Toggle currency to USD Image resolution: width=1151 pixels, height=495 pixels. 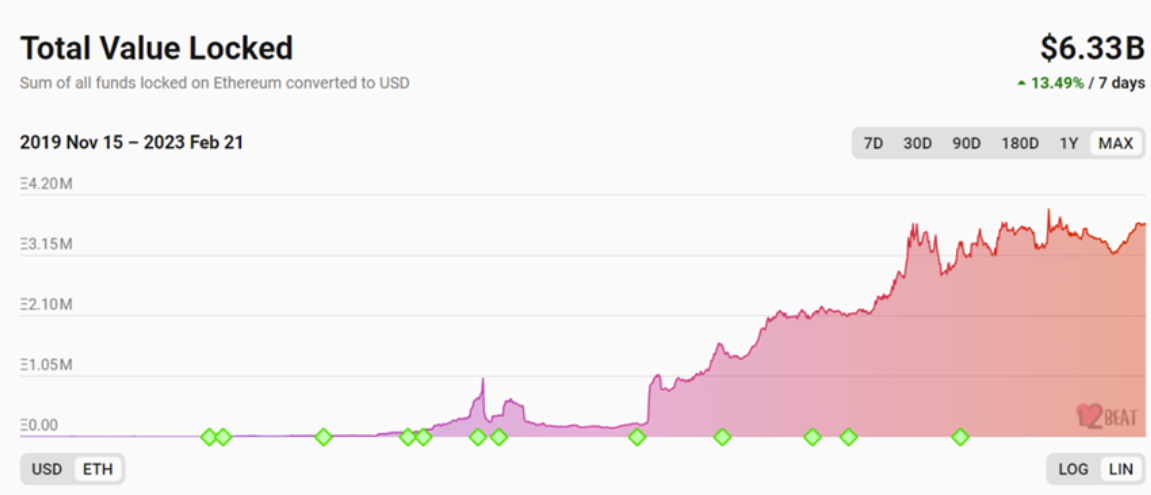click(x=47, y=469)
